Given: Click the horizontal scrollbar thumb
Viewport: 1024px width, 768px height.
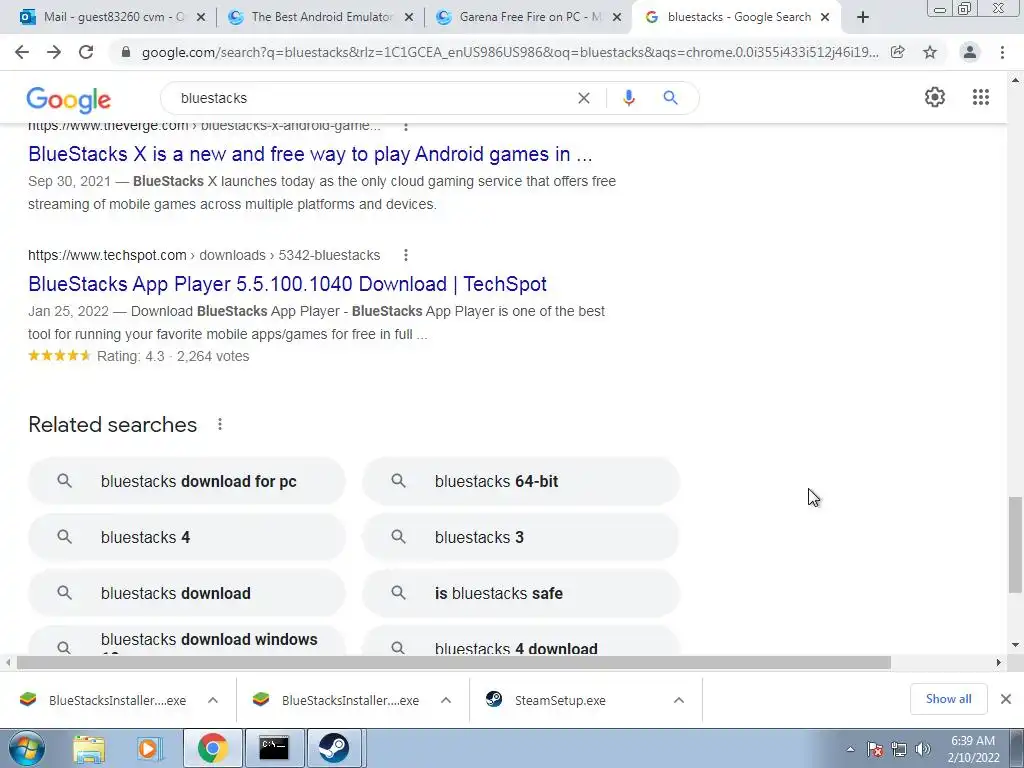Looking at the screenshot, I should pyautogui.click(x=454, y=663).
